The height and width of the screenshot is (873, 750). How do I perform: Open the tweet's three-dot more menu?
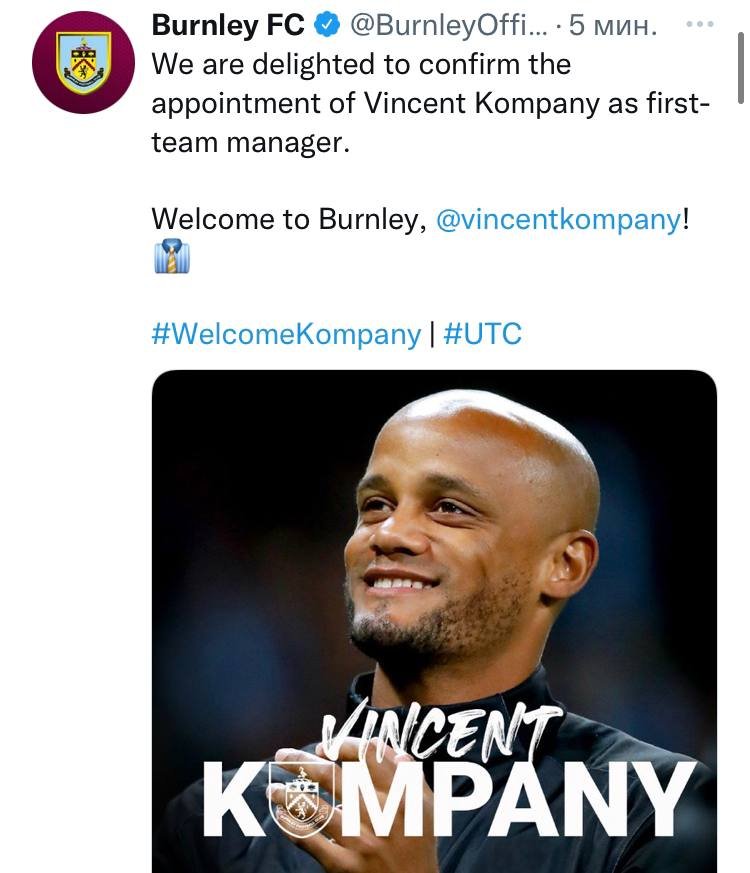point(700,24)
